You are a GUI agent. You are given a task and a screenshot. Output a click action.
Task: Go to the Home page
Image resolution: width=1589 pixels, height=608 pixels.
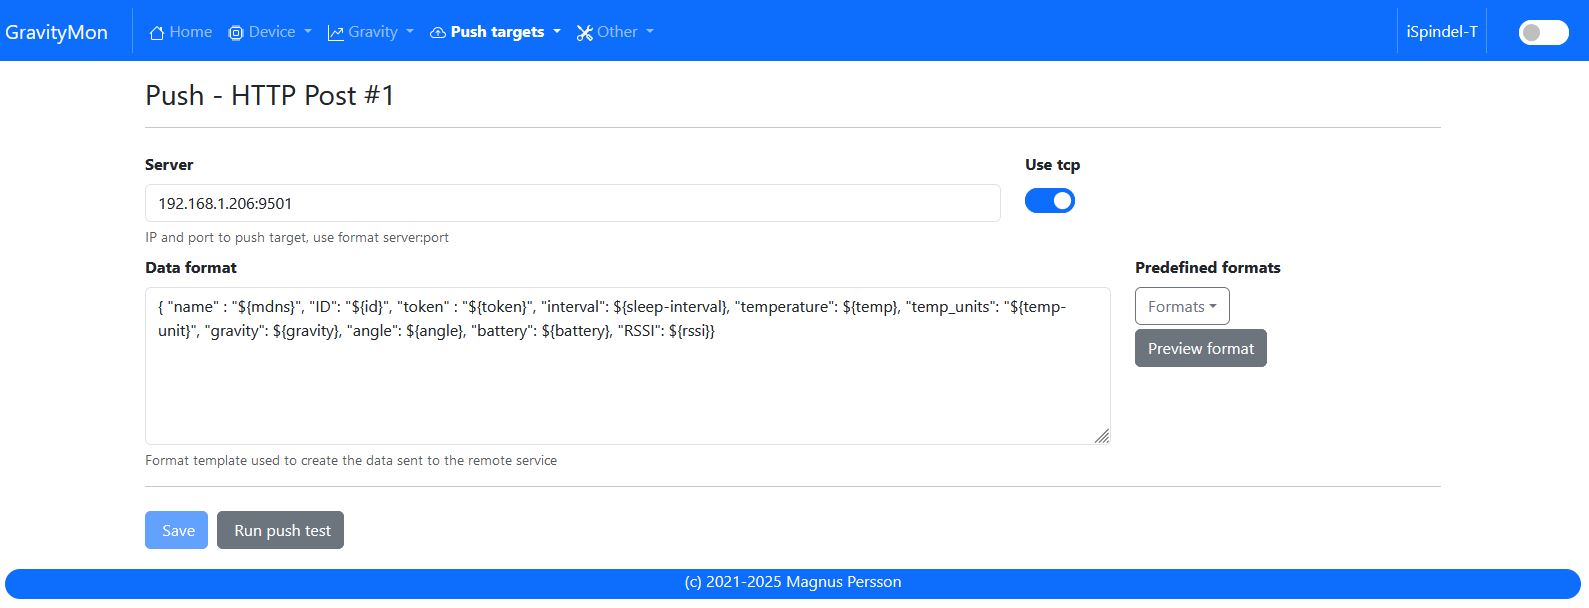point(190,32)
